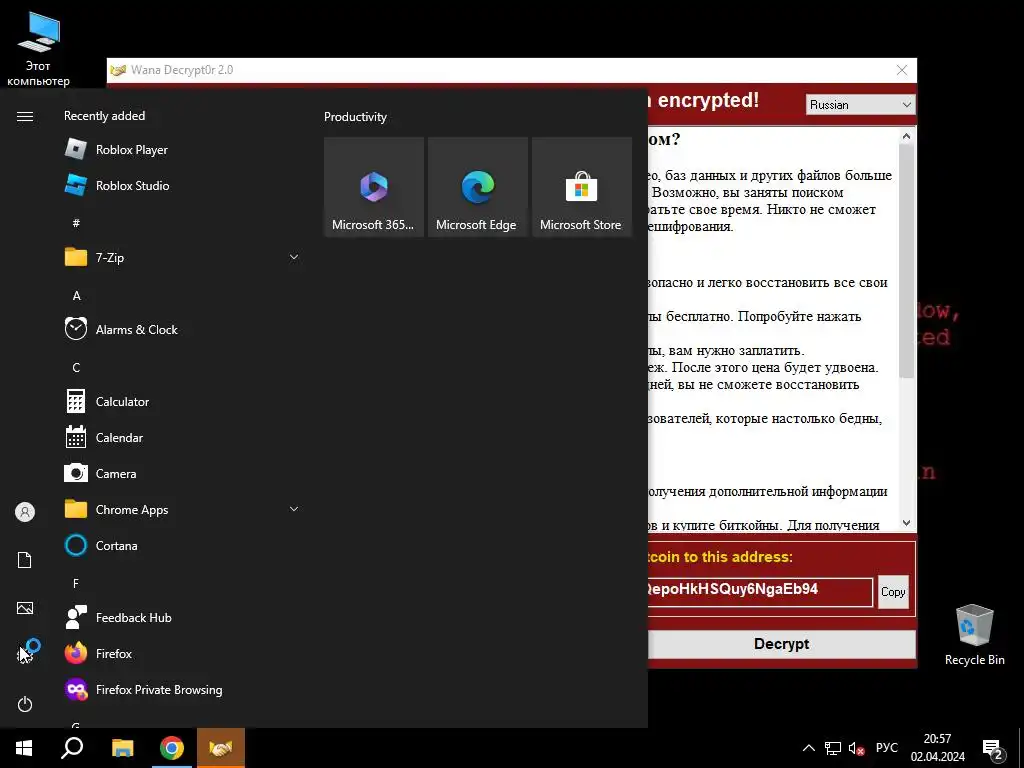1024x768 pixels.
Task: Switch input language РУС indicator
Action: click(887, 748)
